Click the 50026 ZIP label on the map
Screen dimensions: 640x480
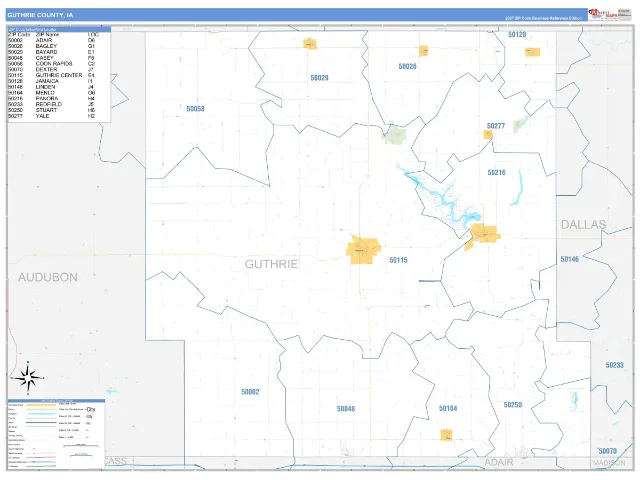click(x=407, y=66)
